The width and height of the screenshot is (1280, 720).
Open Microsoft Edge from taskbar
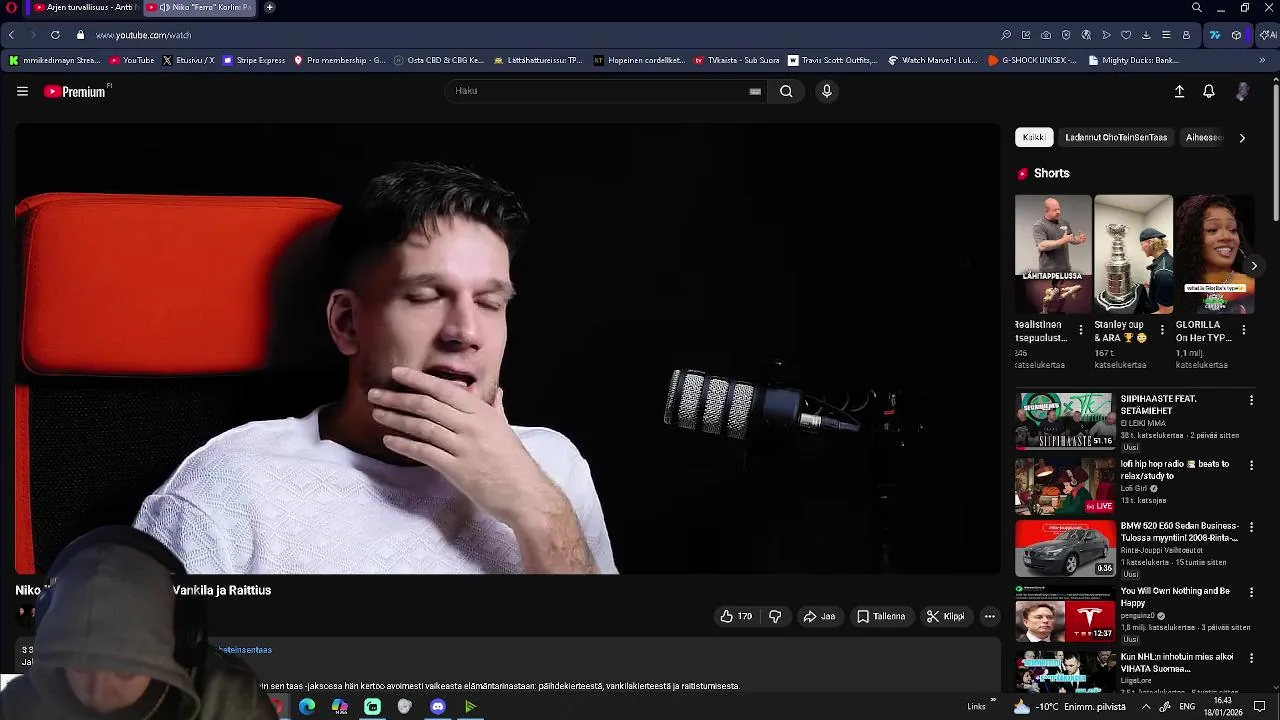click(307, 707)
